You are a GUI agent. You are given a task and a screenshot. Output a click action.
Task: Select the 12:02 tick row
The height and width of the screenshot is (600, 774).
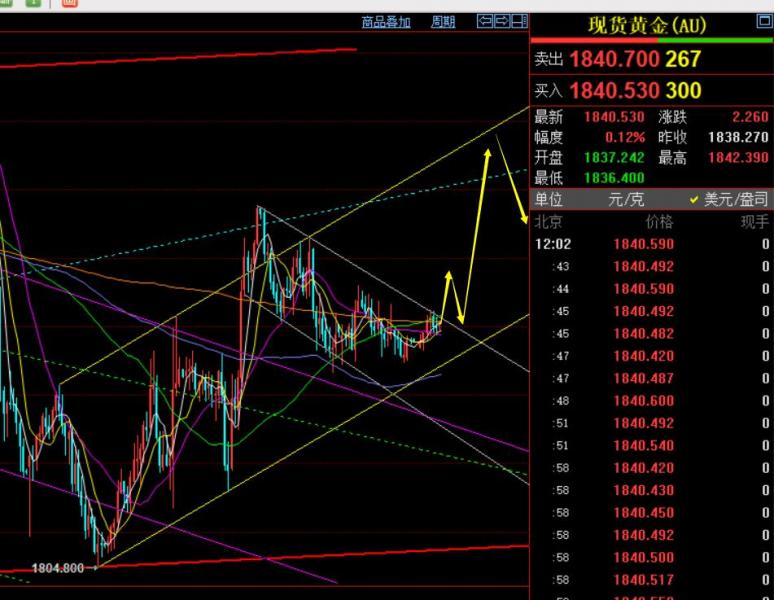coord(652,244)
